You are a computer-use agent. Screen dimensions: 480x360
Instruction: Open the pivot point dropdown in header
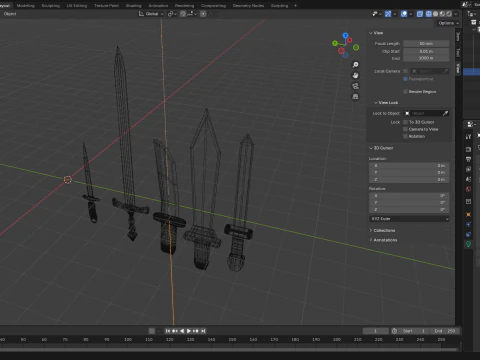point(172,14)
